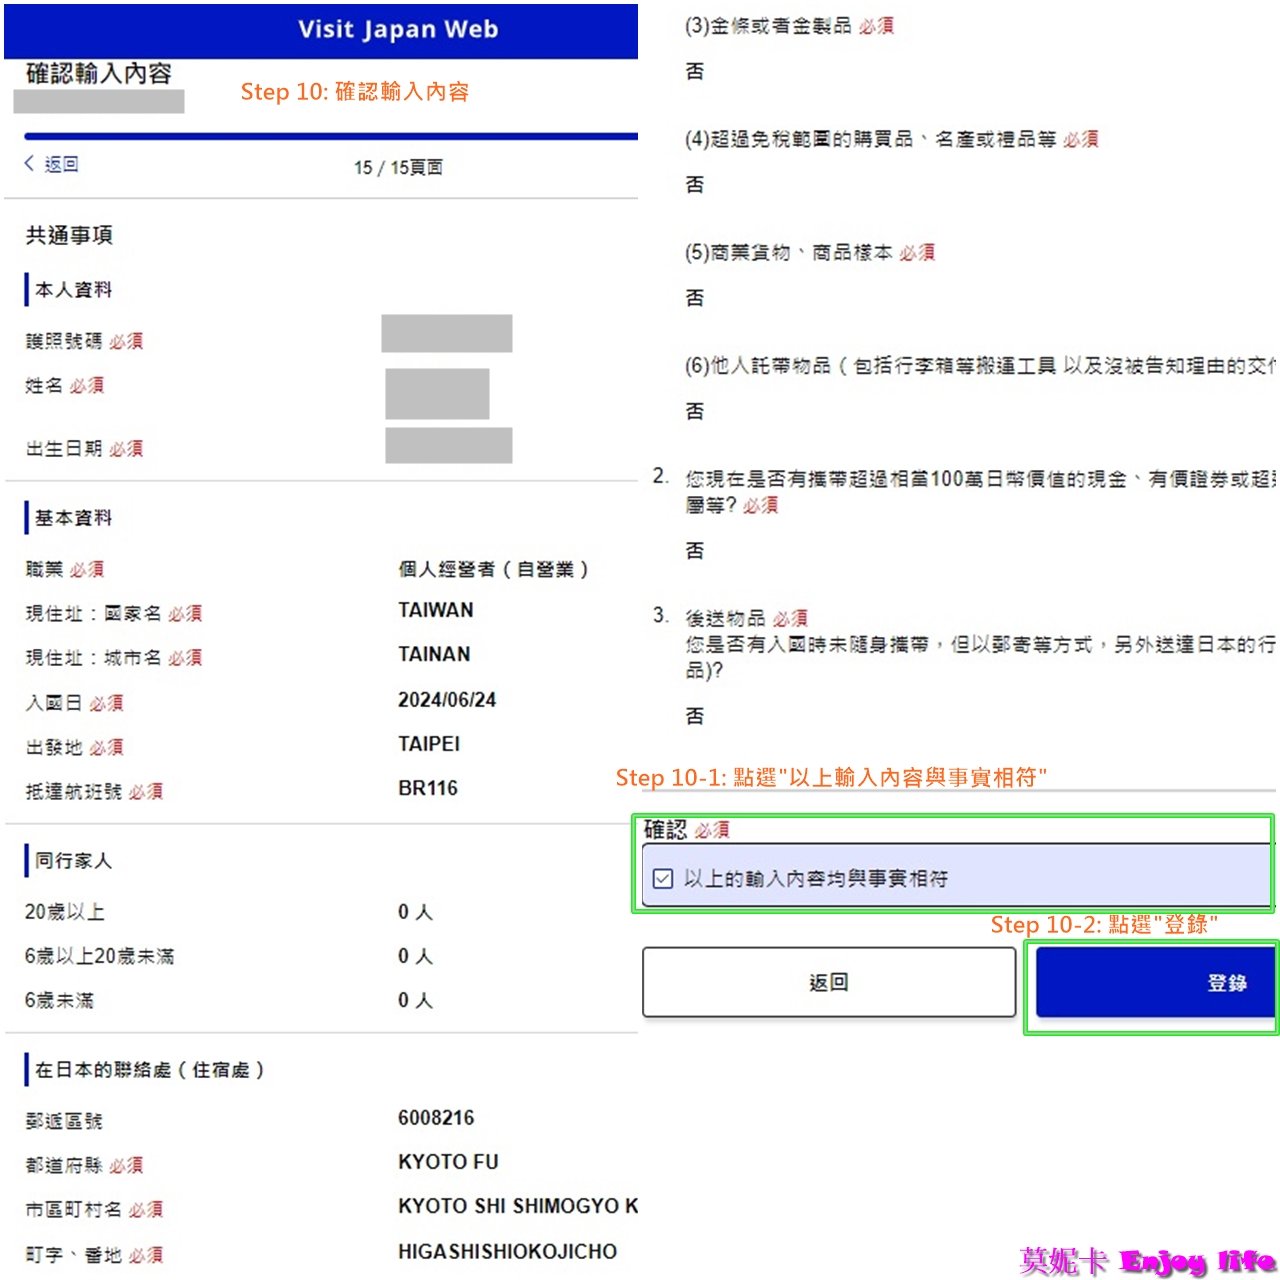Select the 基本資料 section heading

point(73,518)
